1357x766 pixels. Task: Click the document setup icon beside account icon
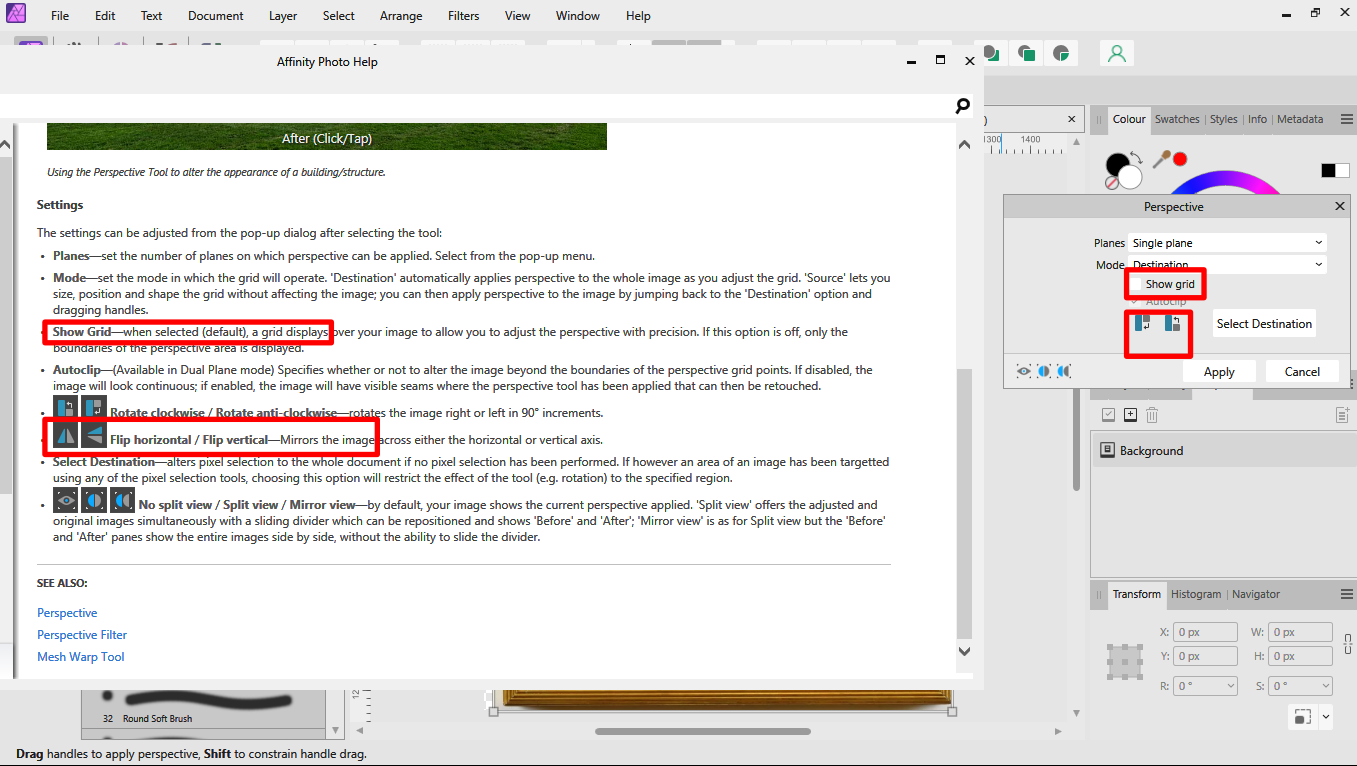pyautogui.click(x=1062, y=52)
